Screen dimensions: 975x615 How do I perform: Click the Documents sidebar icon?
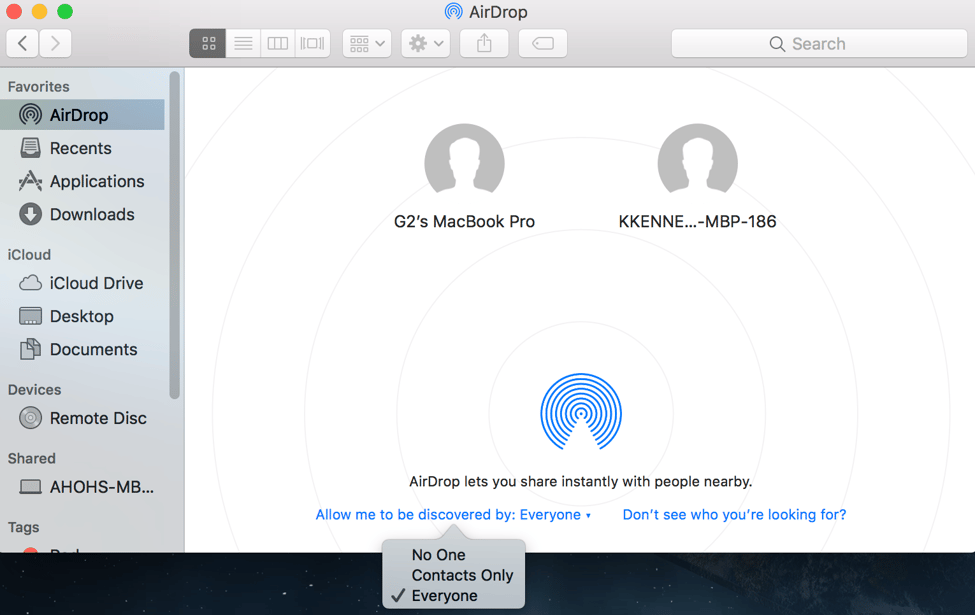30,349
